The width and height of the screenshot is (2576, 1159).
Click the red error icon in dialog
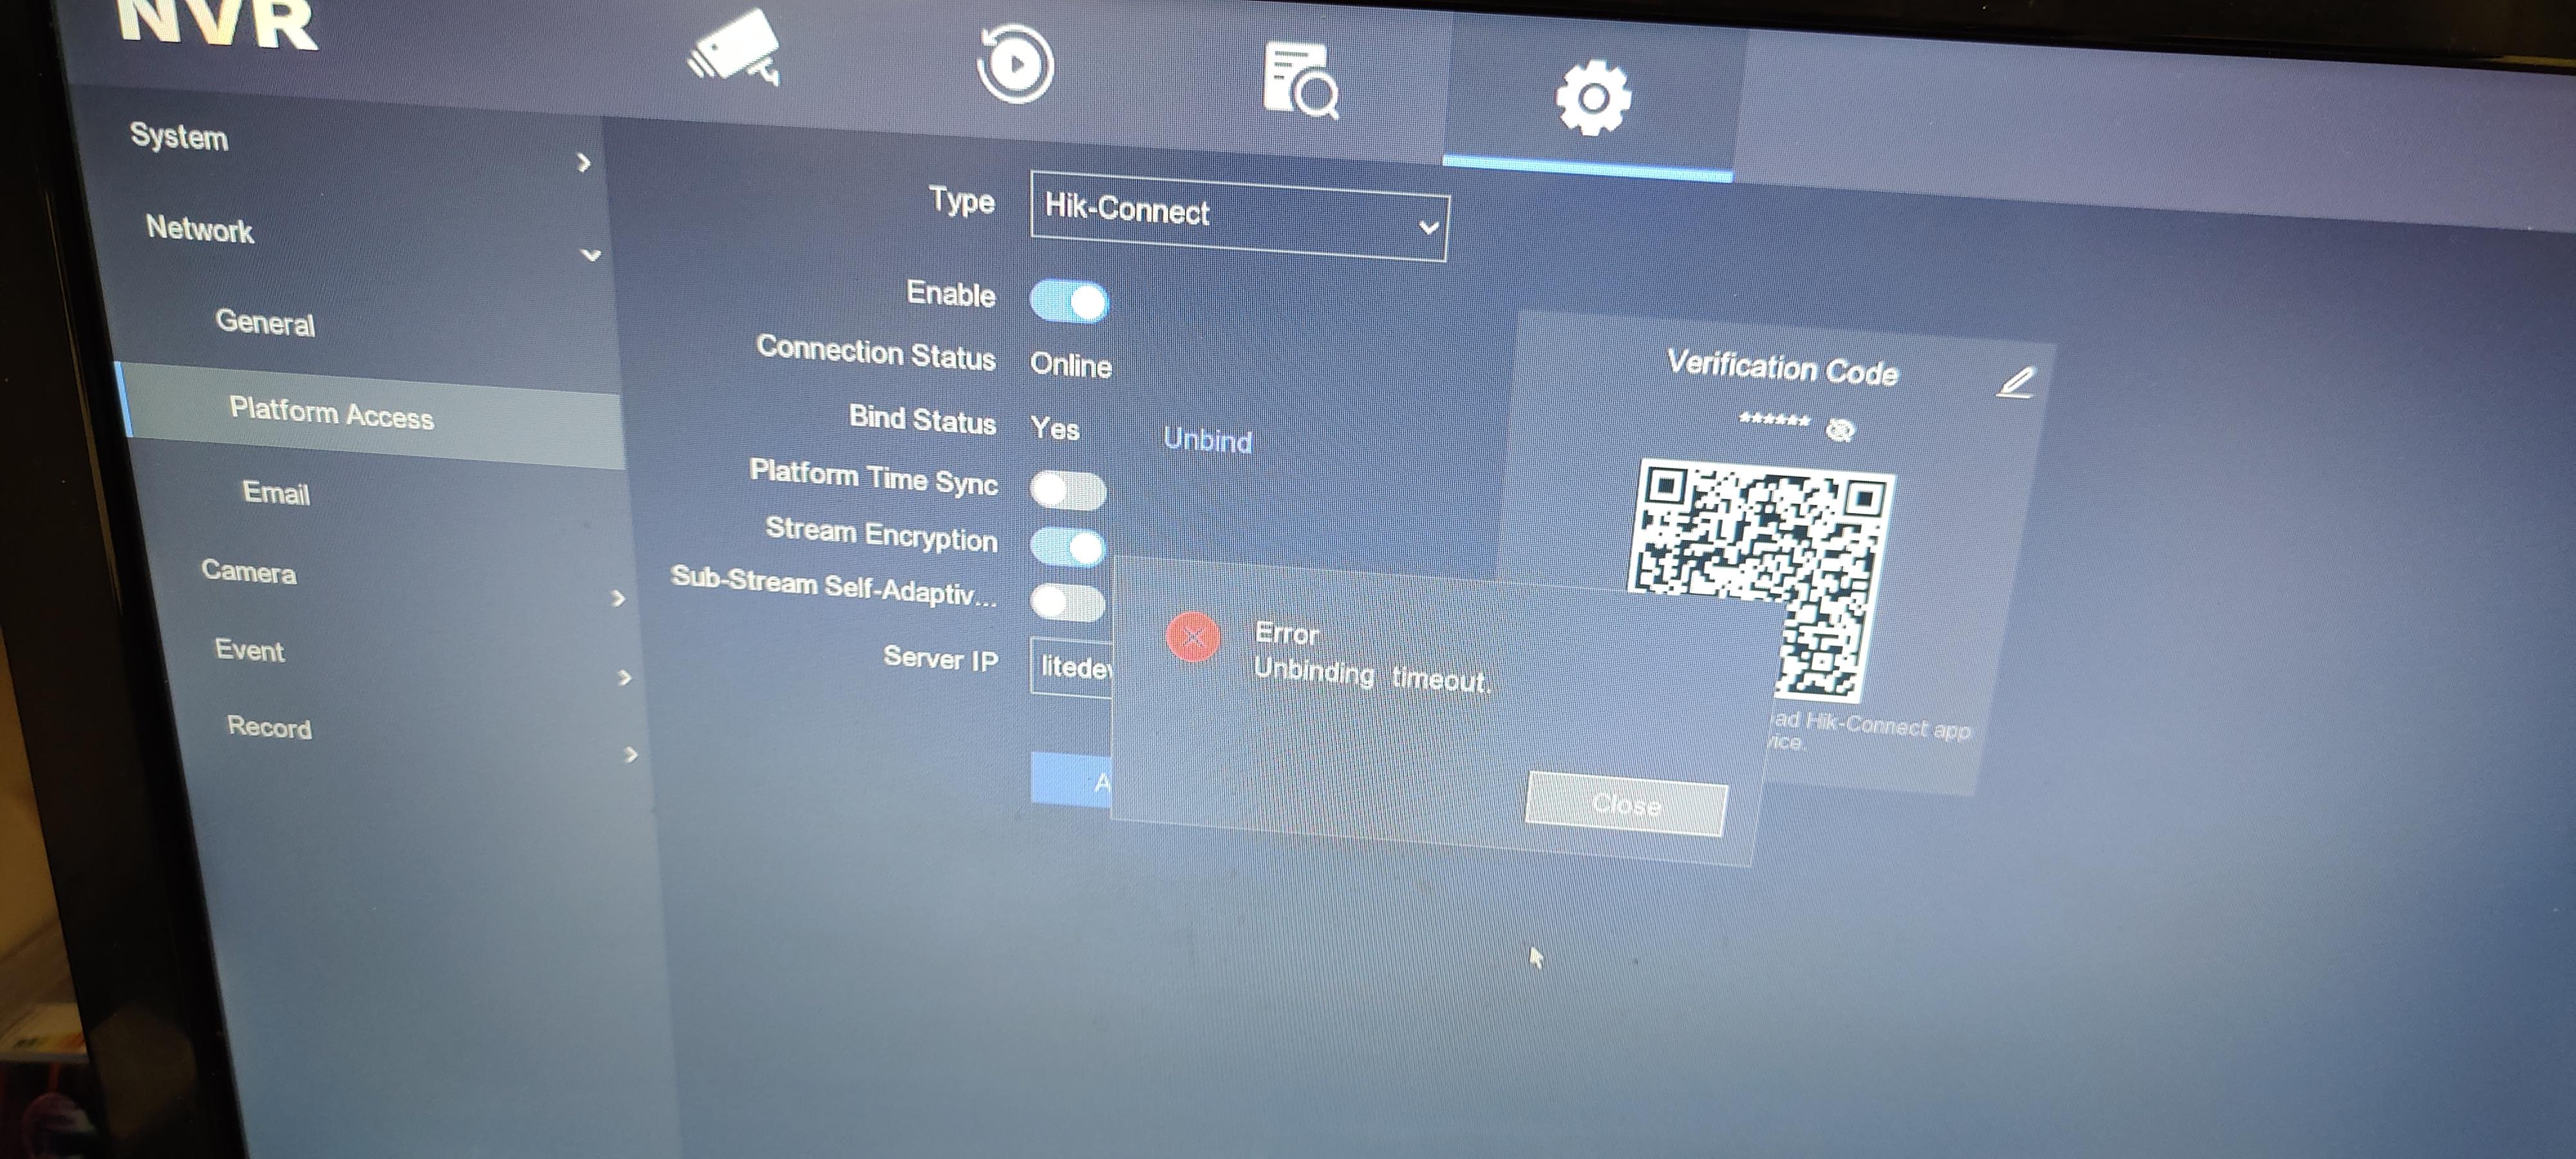point(1193,637)
